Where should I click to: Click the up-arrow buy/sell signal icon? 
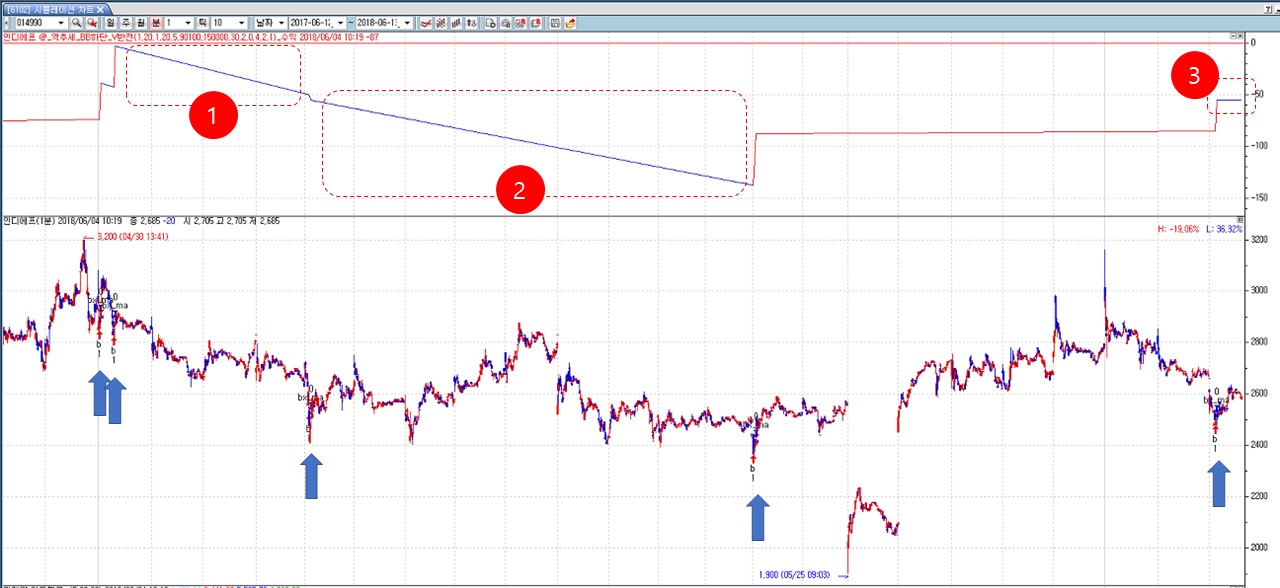pyautogui.click(x=472, y=22)
